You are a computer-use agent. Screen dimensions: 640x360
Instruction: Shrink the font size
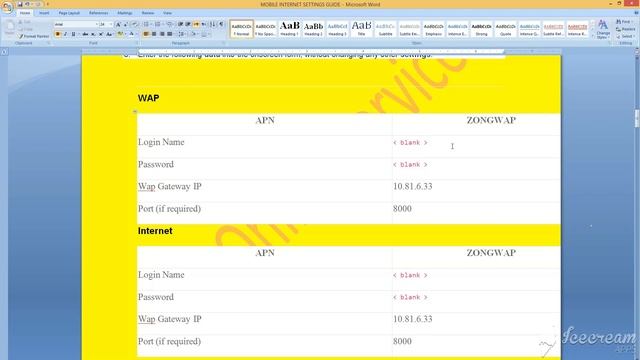pyautogui.click(x=126, y=24)
